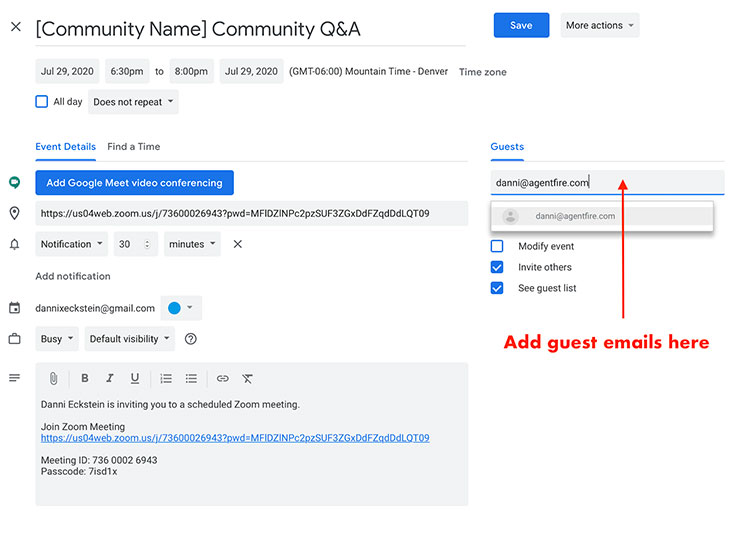Uncheck the Invite others permission
Image resolution: width=730 pixels, height=551 pixels.
tap(497, 267)
